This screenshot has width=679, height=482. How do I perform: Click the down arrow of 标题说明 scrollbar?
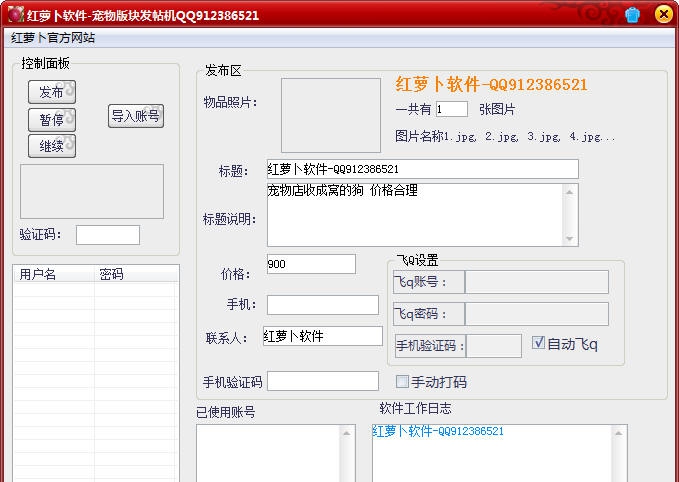[x=570, y=239]
